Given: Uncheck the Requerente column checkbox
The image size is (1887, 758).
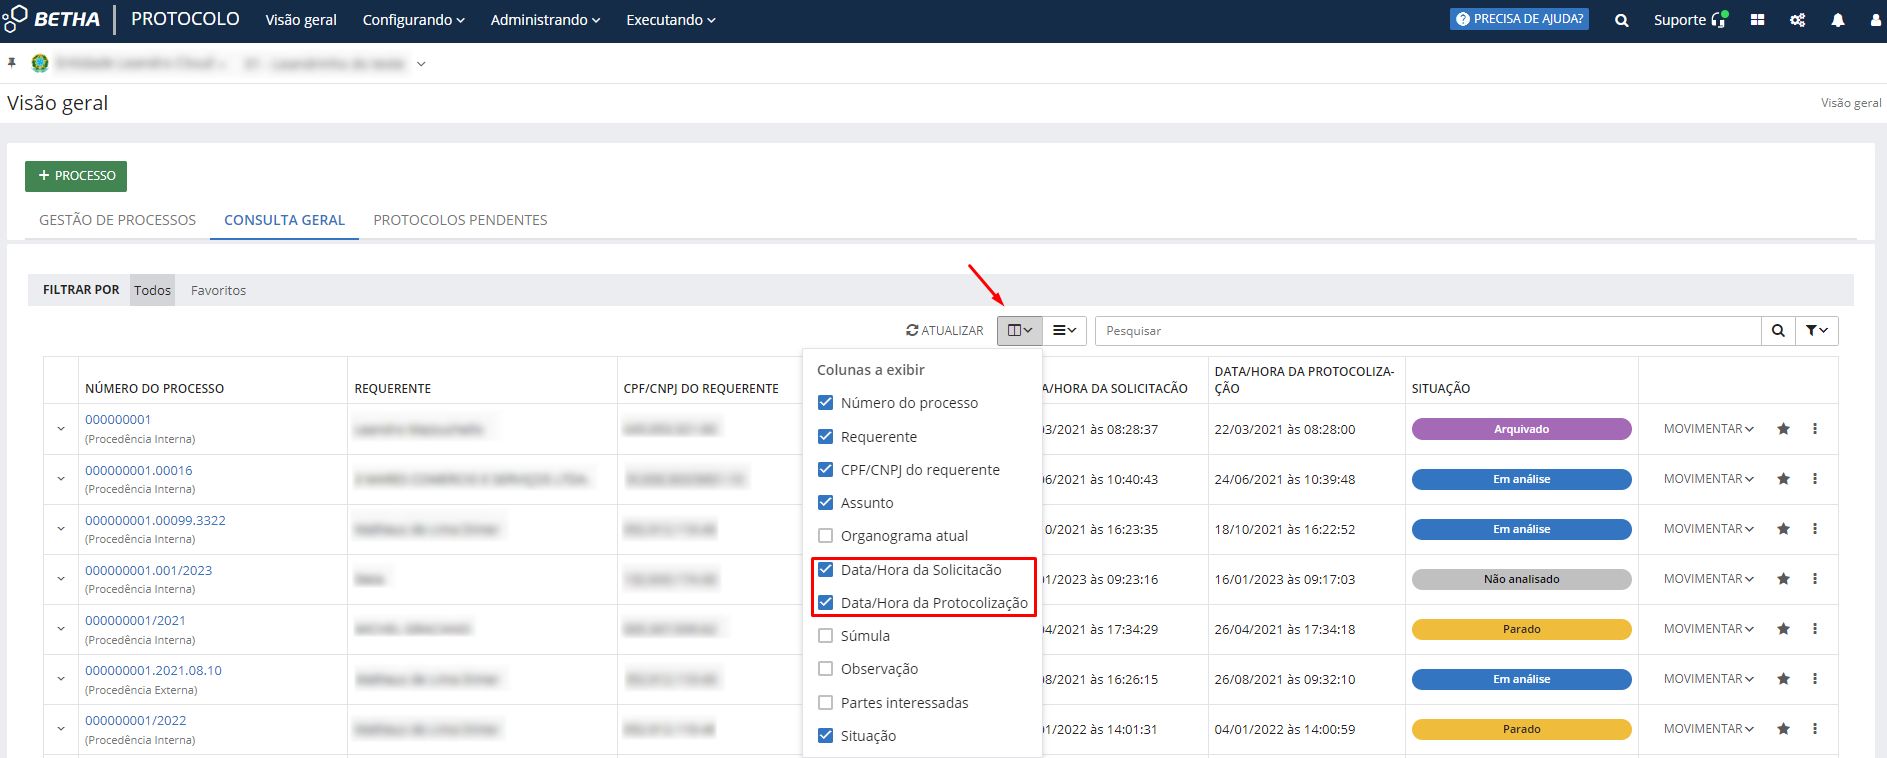Looking at the screenshot, I should click(x=826, y=437).
